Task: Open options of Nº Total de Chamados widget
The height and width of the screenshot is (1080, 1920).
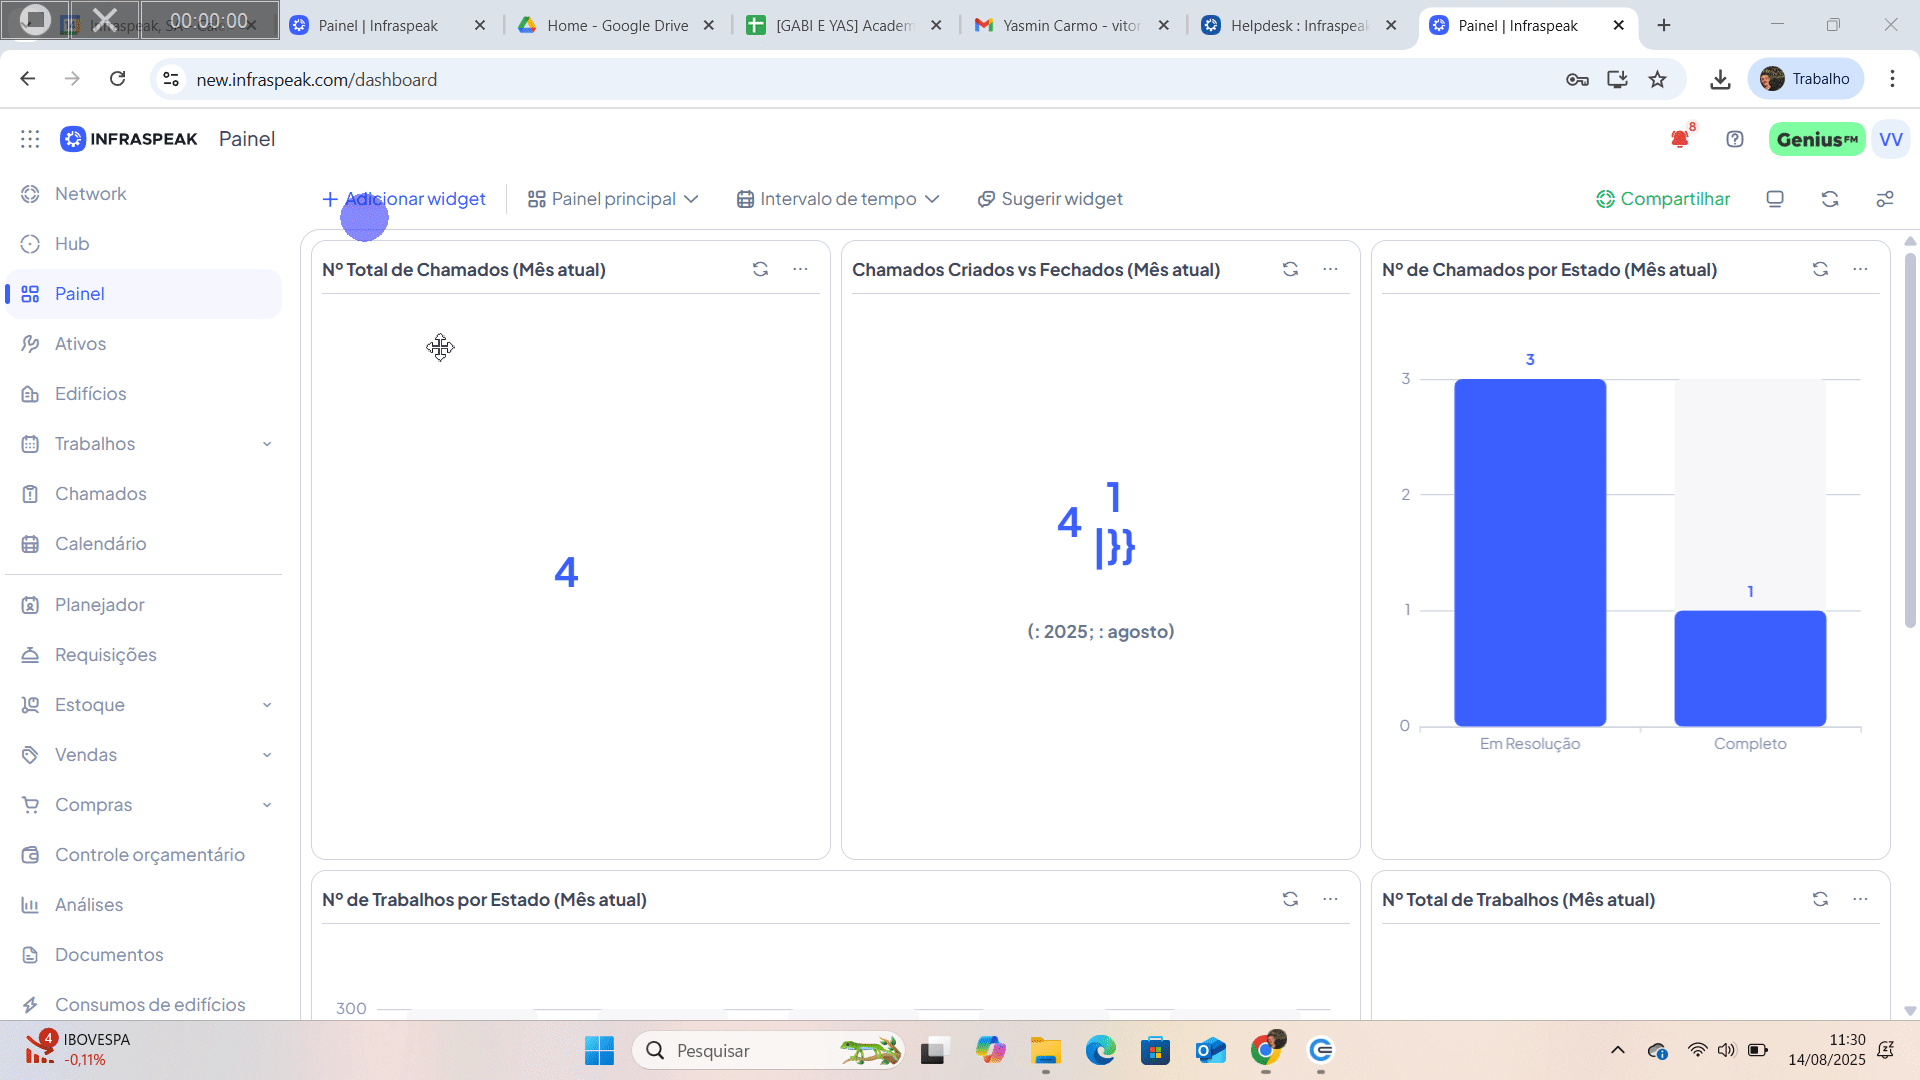Action: coord(800,269)
